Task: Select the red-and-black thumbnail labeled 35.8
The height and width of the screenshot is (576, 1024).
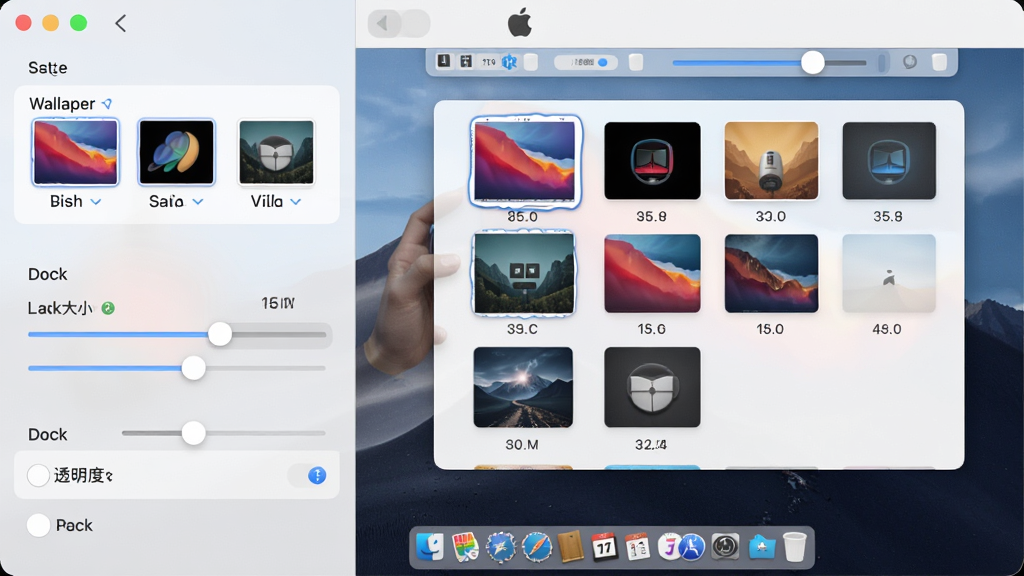Action: [x=652, y=161]
